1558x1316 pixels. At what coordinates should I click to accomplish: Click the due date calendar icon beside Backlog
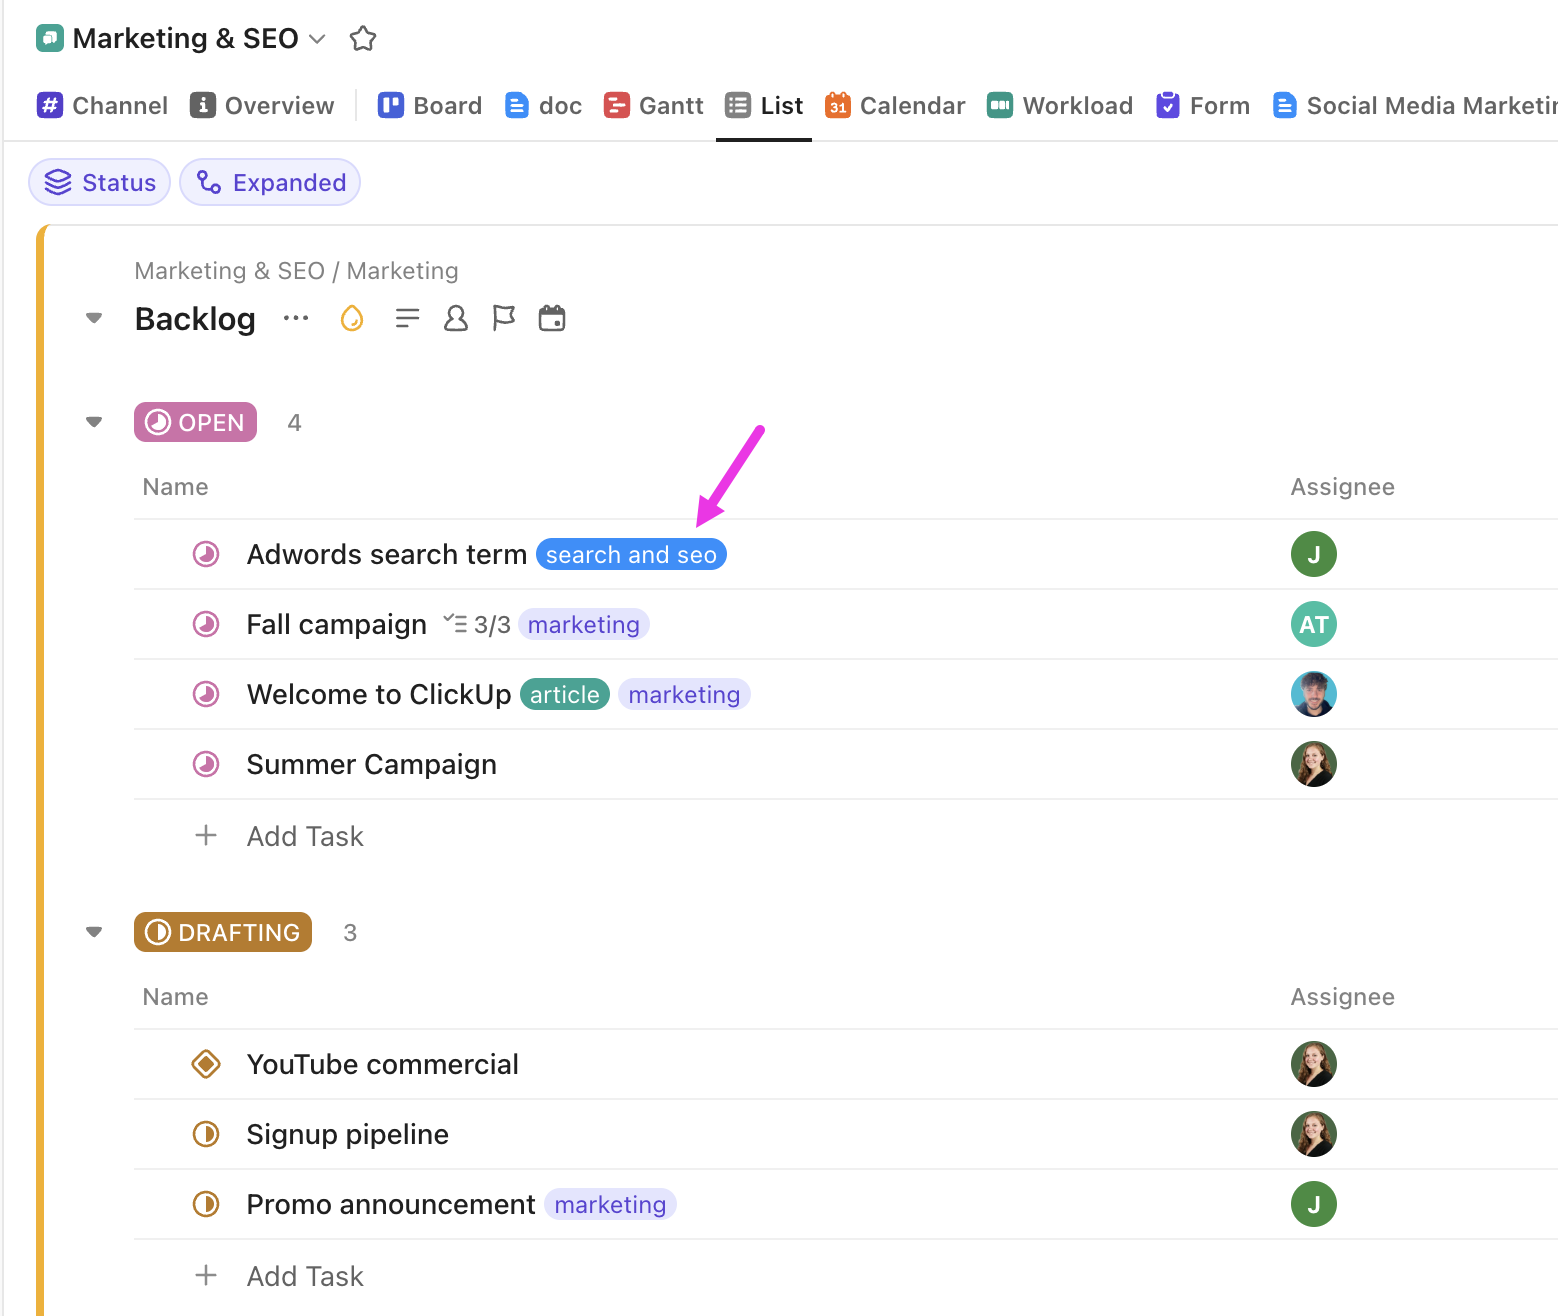552,318
